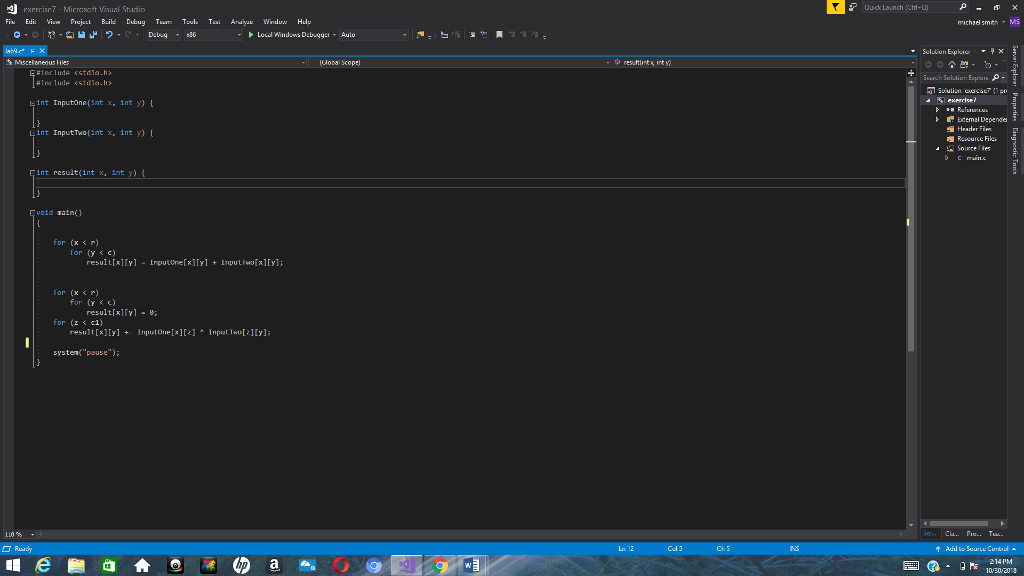Toggle a bookmark using the toolbar icon

click(x=499, y=35)
